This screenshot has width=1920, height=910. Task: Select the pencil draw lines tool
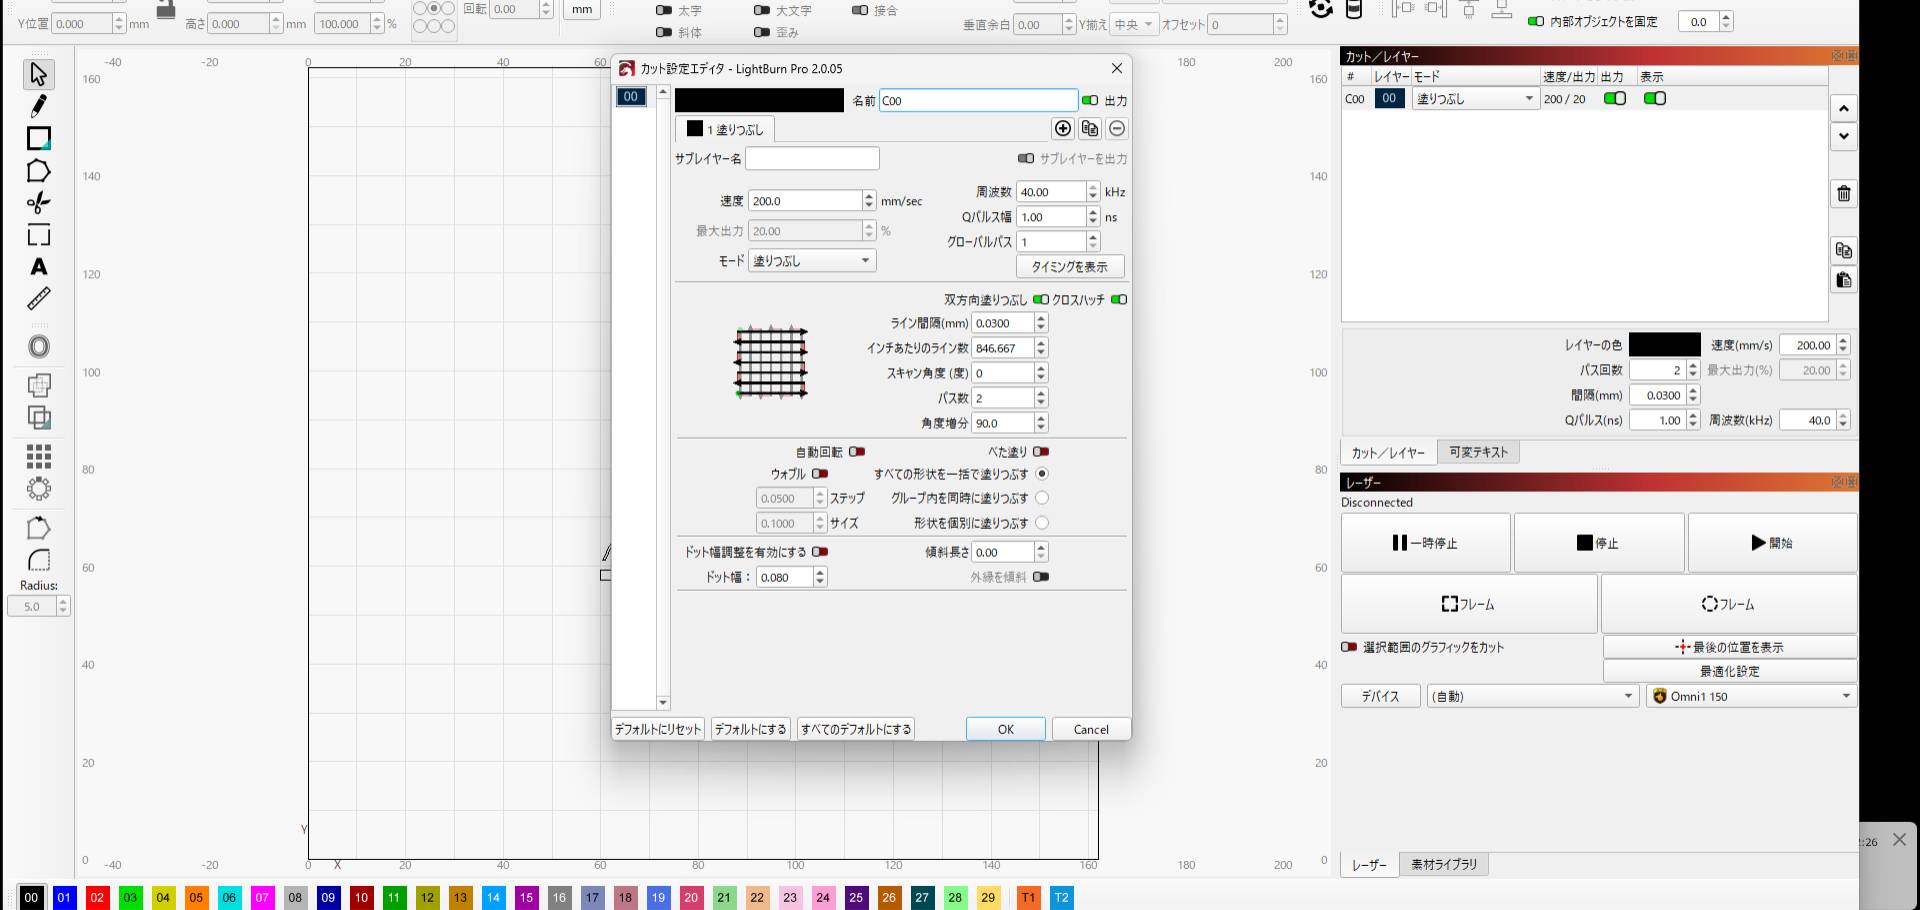[x=38, y=106]
